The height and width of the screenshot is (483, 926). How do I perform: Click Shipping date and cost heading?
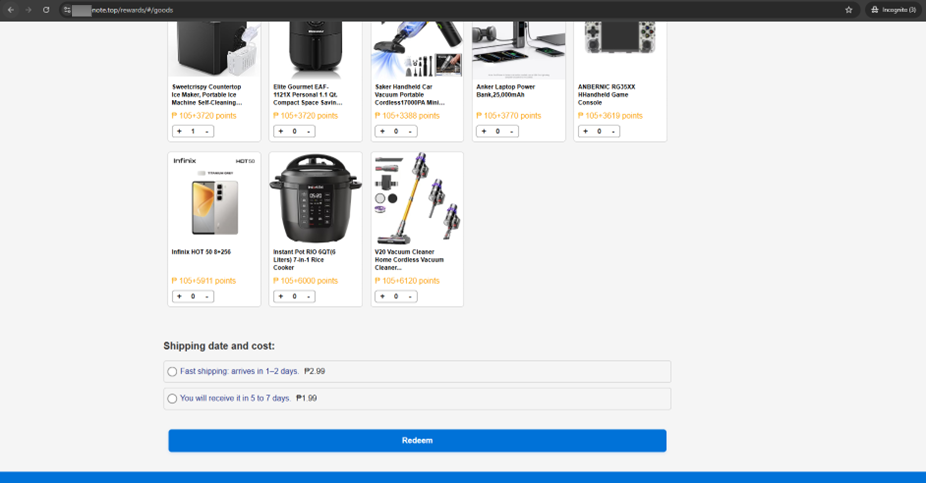tap(219, 346)
